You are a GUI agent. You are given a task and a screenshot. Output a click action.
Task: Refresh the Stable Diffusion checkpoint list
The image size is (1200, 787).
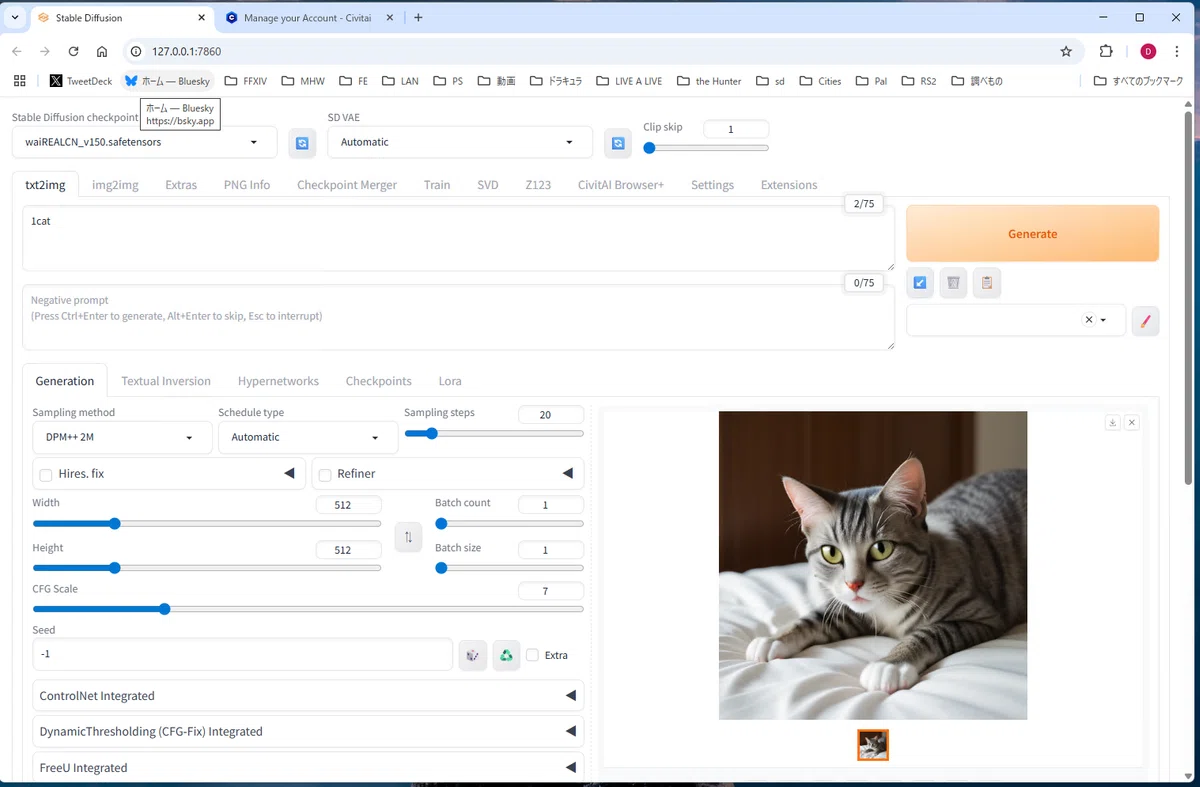[302, 143]
